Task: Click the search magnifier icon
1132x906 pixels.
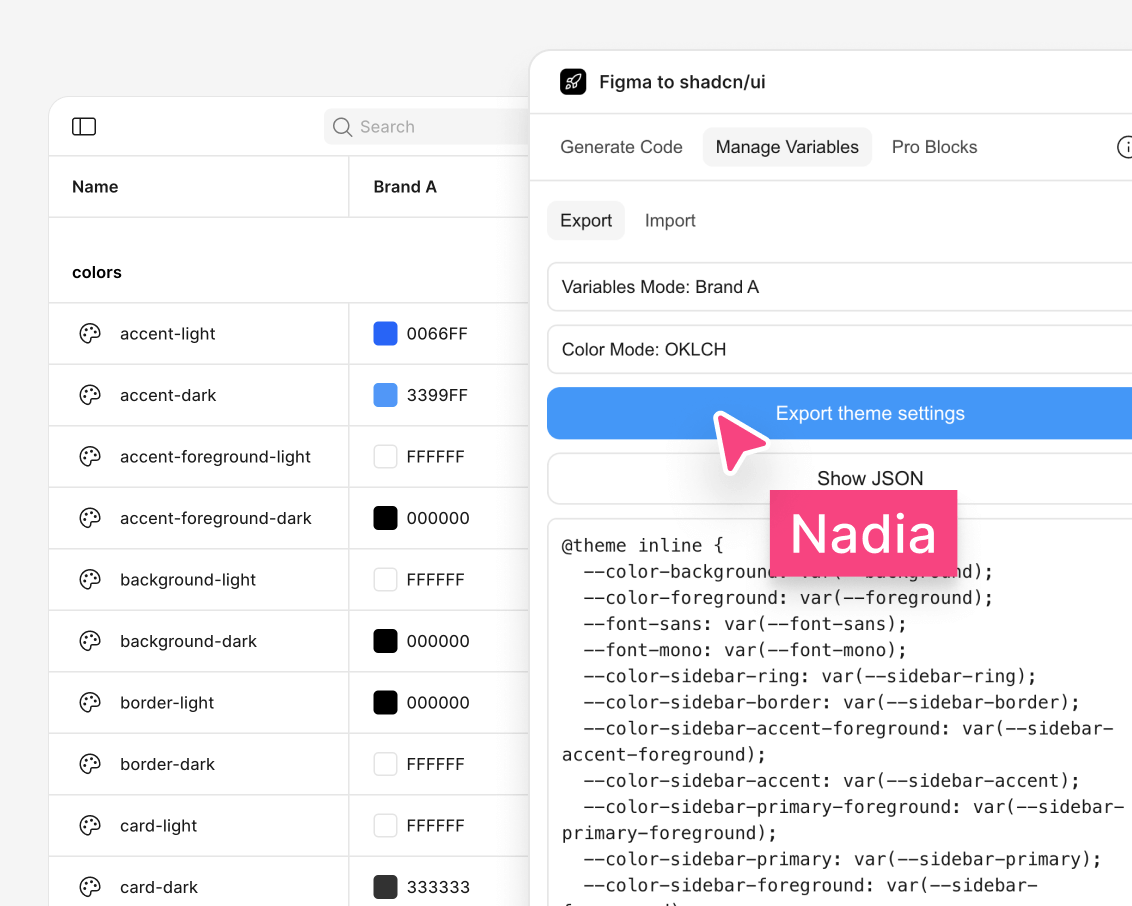Action: coord(342,127)
